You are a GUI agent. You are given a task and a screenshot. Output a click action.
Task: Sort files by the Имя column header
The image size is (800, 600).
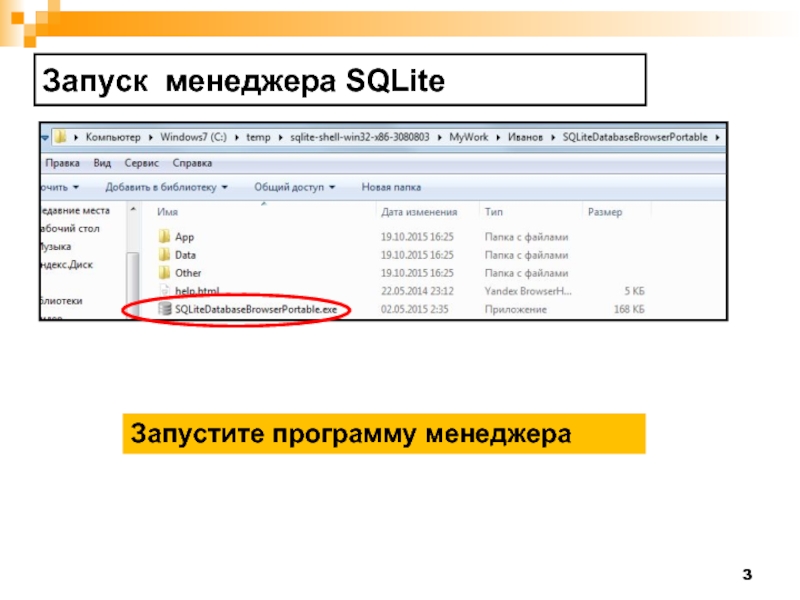[166, 212]
